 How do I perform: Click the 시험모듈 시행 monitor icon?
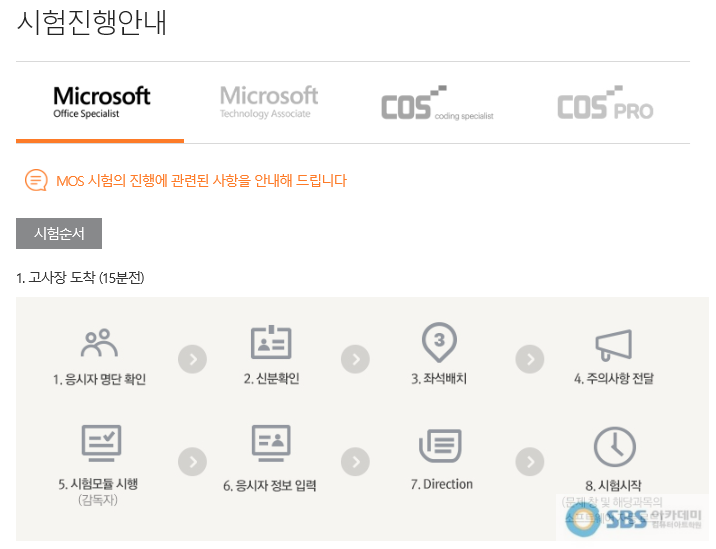[x=101, y=443]
